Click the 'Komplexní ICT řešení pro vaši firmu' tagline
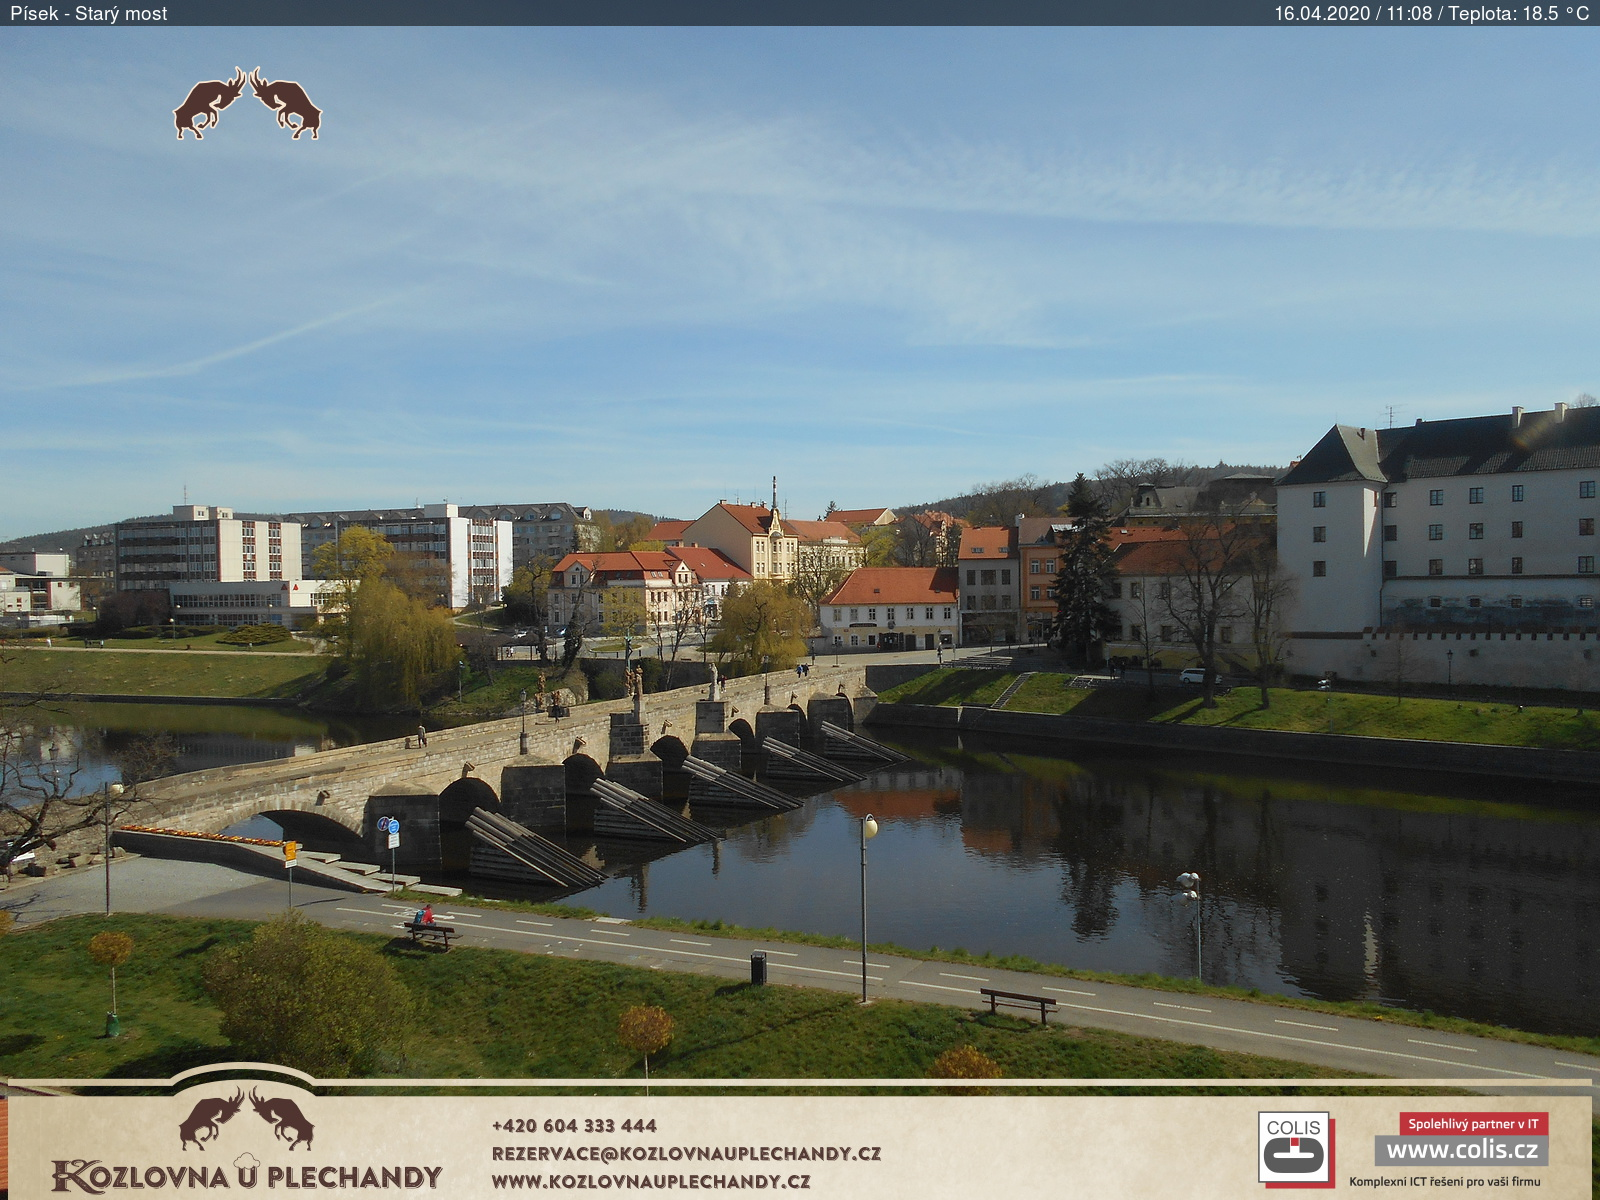 pos(1444,1182)
